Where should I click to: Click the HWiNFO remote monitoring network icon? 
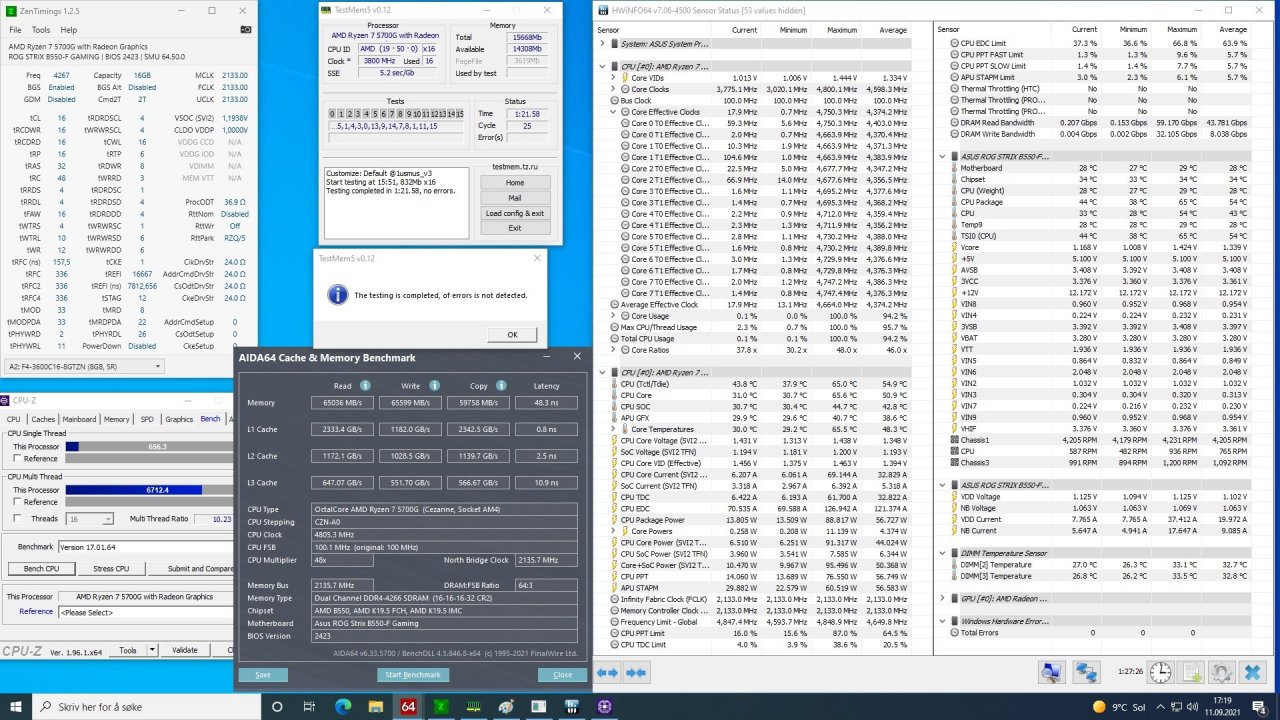point(1088,672)
